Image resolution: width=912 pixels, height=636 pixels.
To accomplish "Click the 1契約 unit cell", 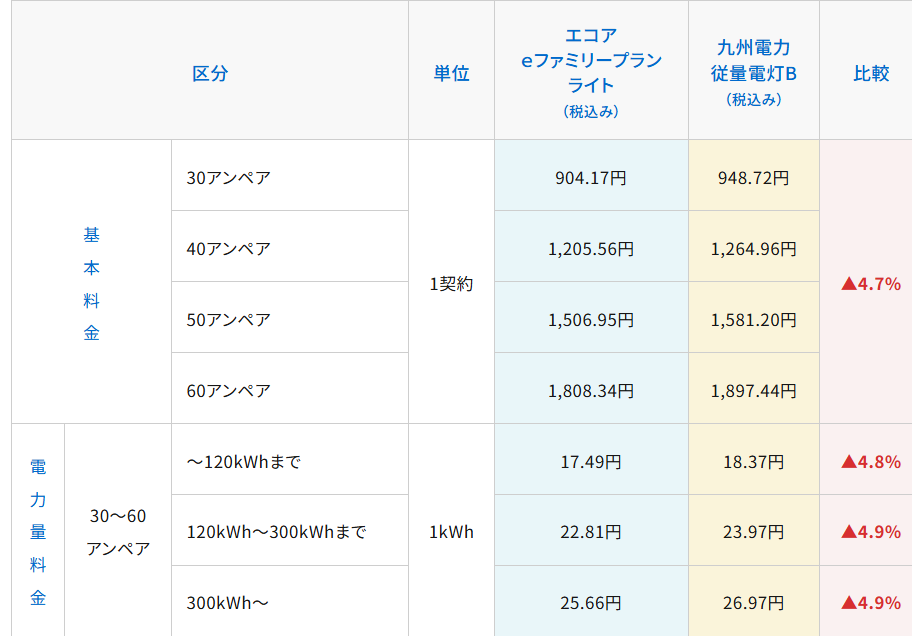I will pos(450,281).
